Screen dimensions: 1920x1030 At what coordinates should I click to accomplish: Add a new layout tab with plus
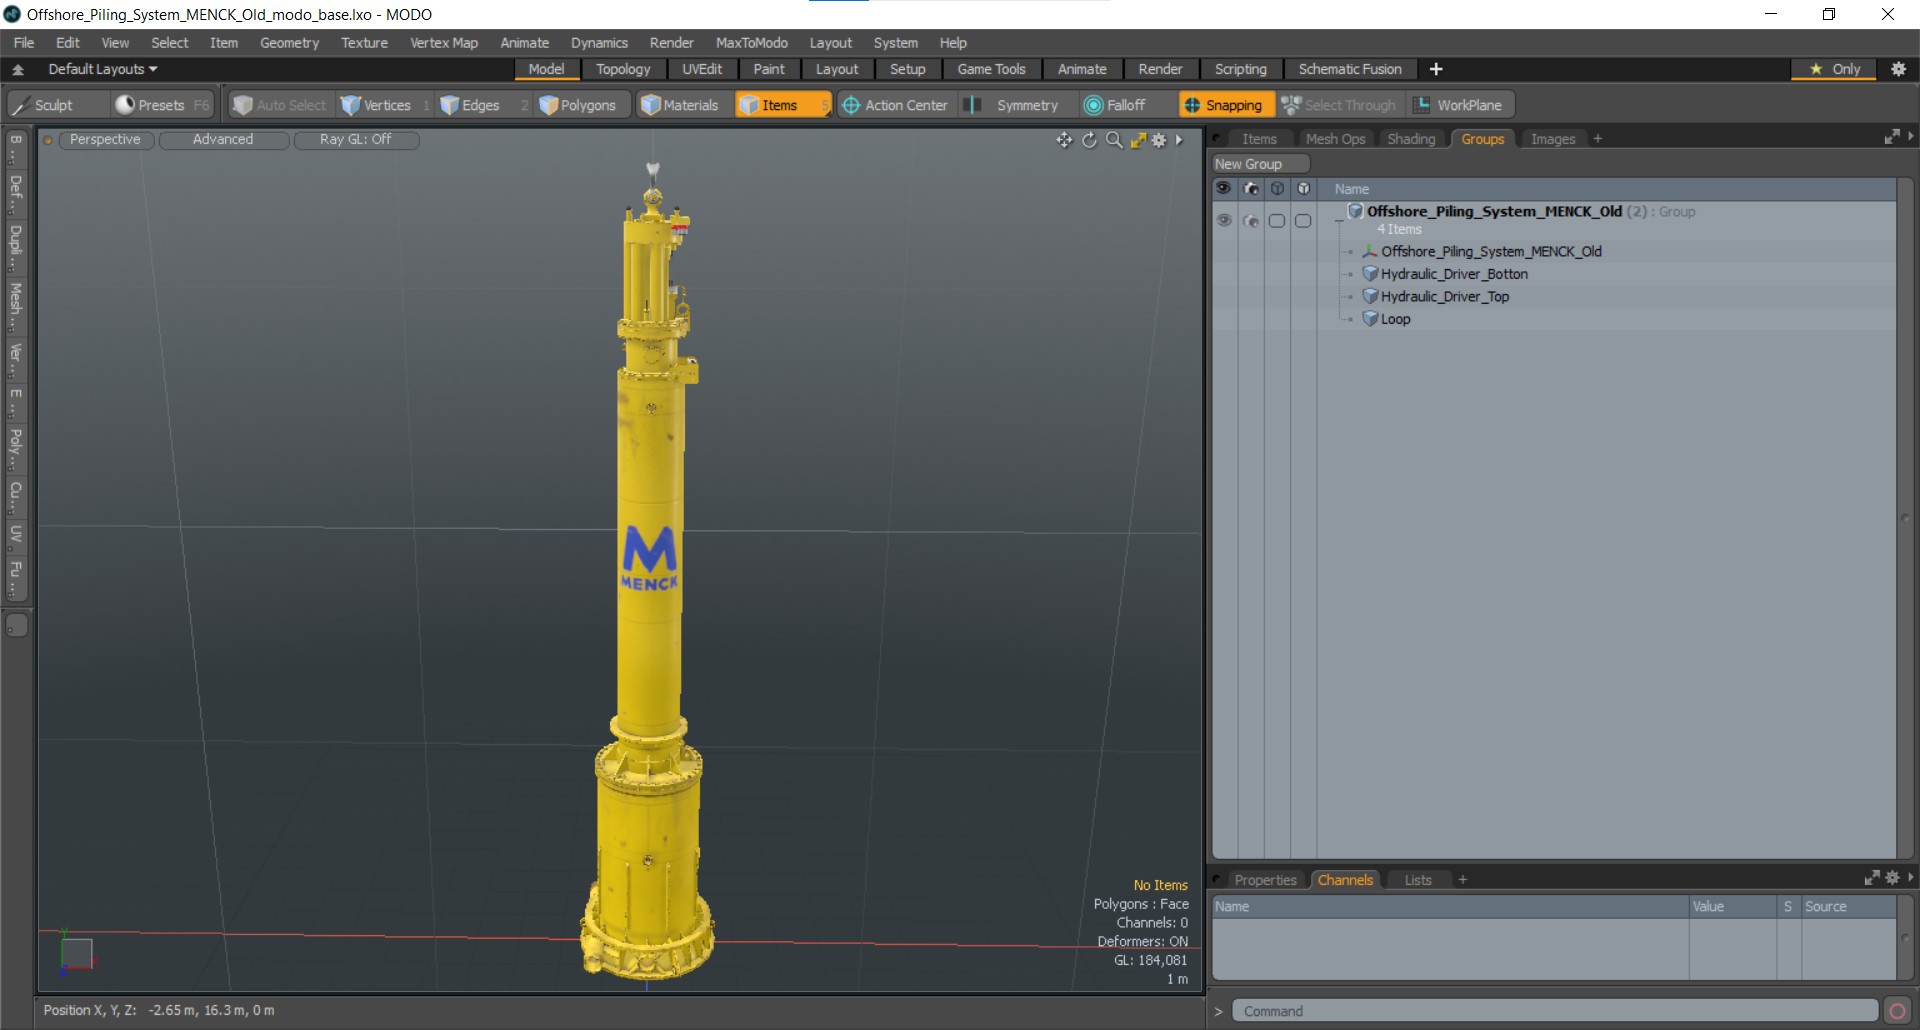(1436, 69)
